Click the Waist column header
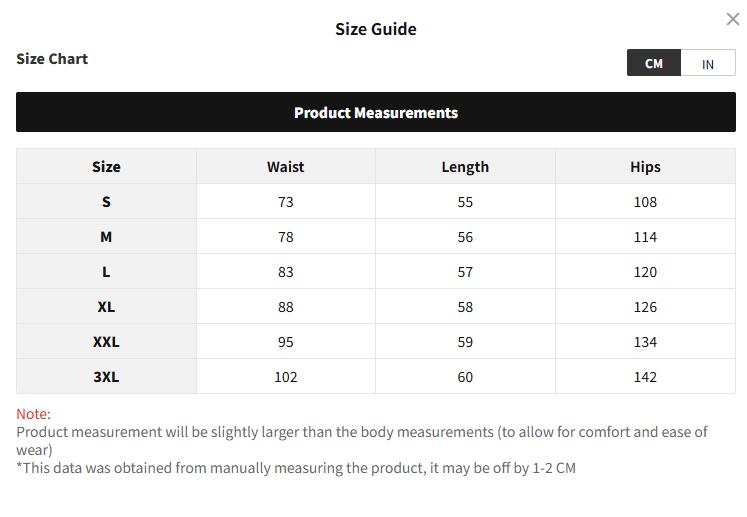The image size is (747, 517). point(285,166)
